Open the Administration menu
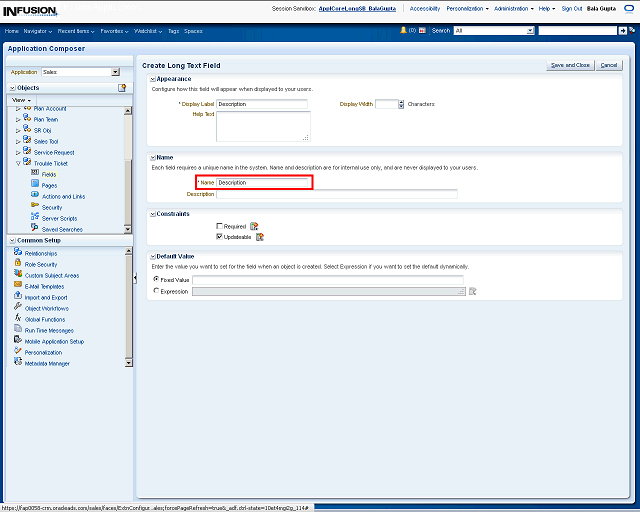The width and height of the screenshot is (640, 512). point(513,8)
